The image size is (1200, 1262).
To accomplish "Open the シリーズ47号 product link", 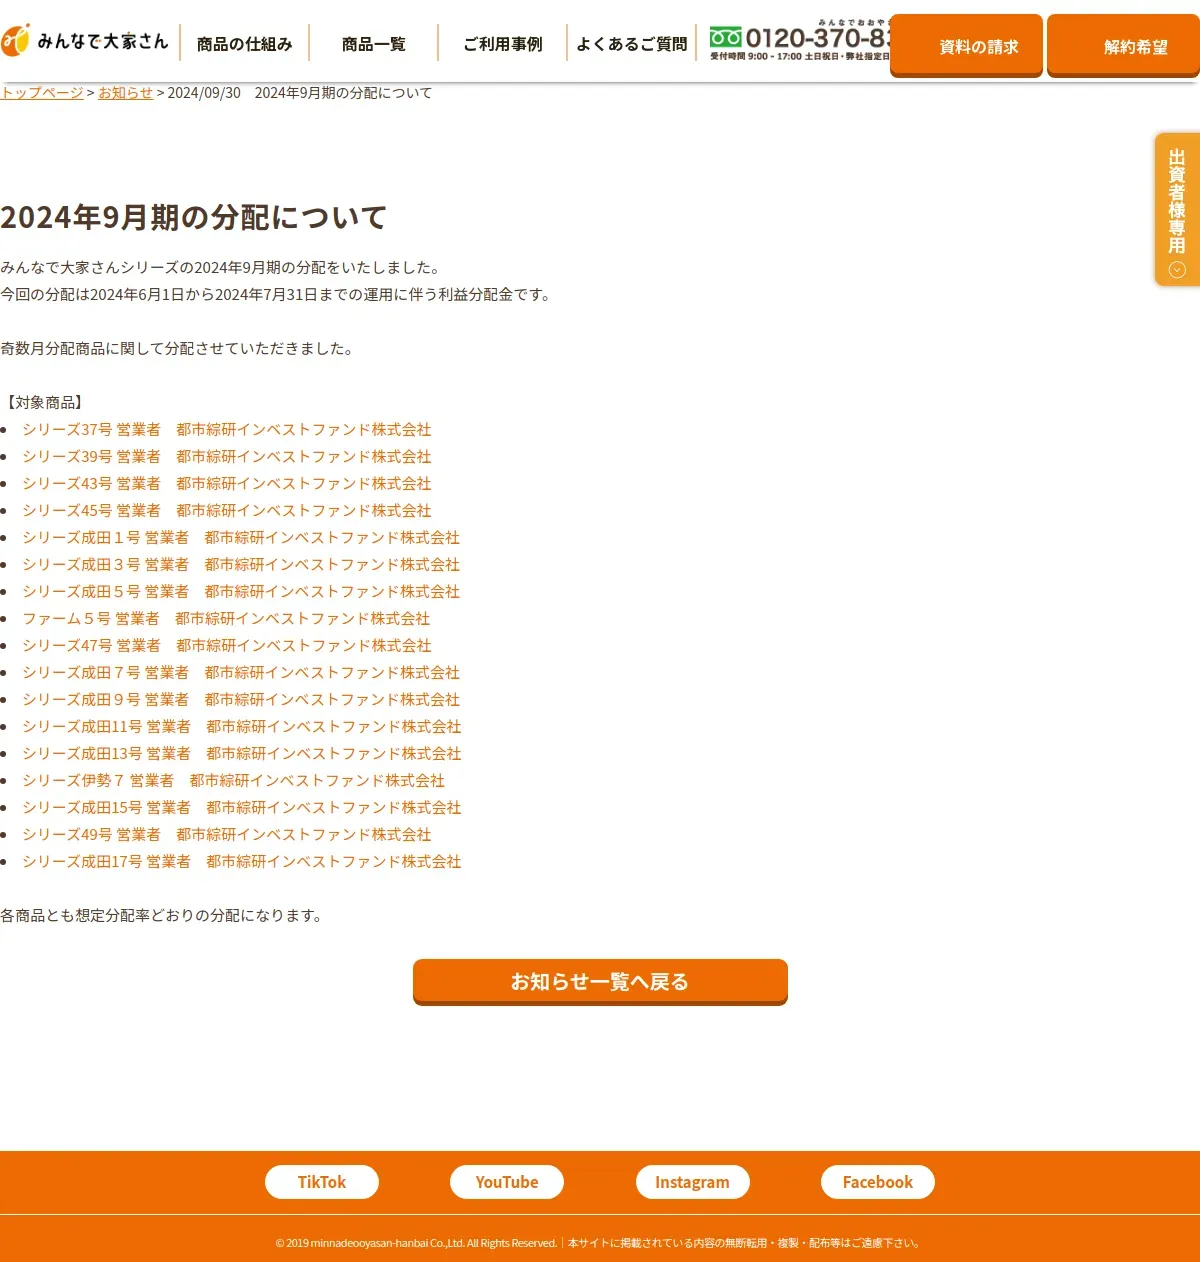I will coord(227,646).
